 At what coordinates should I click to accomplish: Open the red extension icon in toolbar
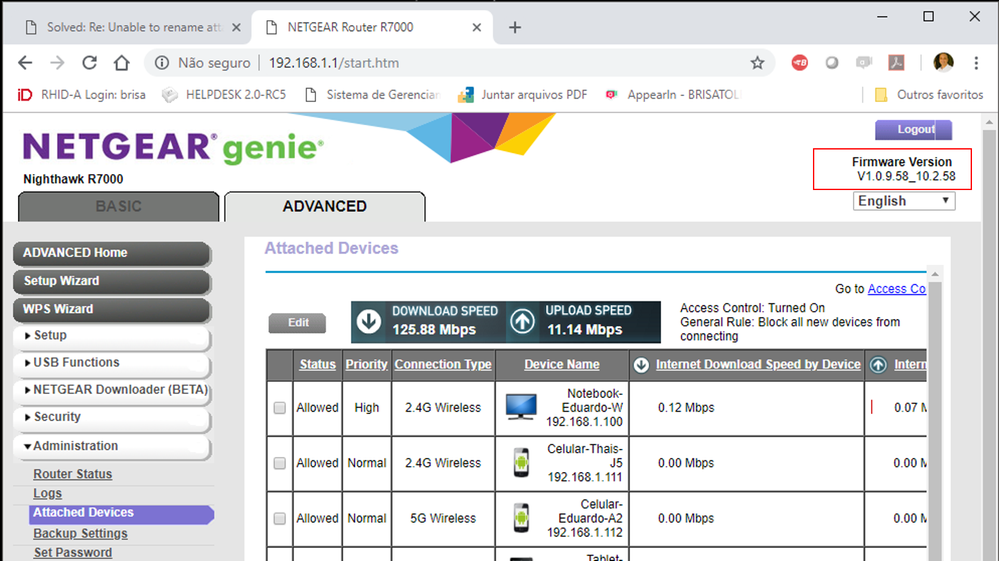800,62
